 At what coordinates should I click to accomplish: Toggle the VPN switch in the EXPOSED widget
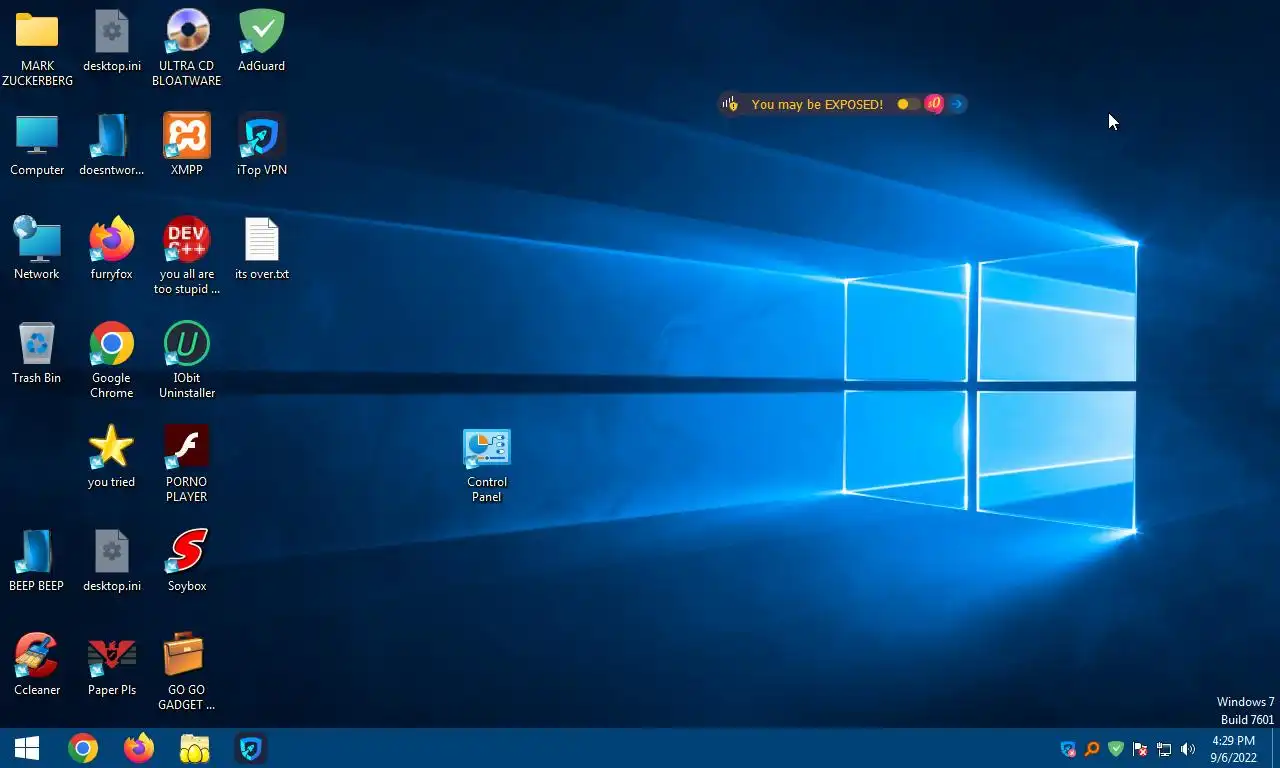[x=907, y=104]
